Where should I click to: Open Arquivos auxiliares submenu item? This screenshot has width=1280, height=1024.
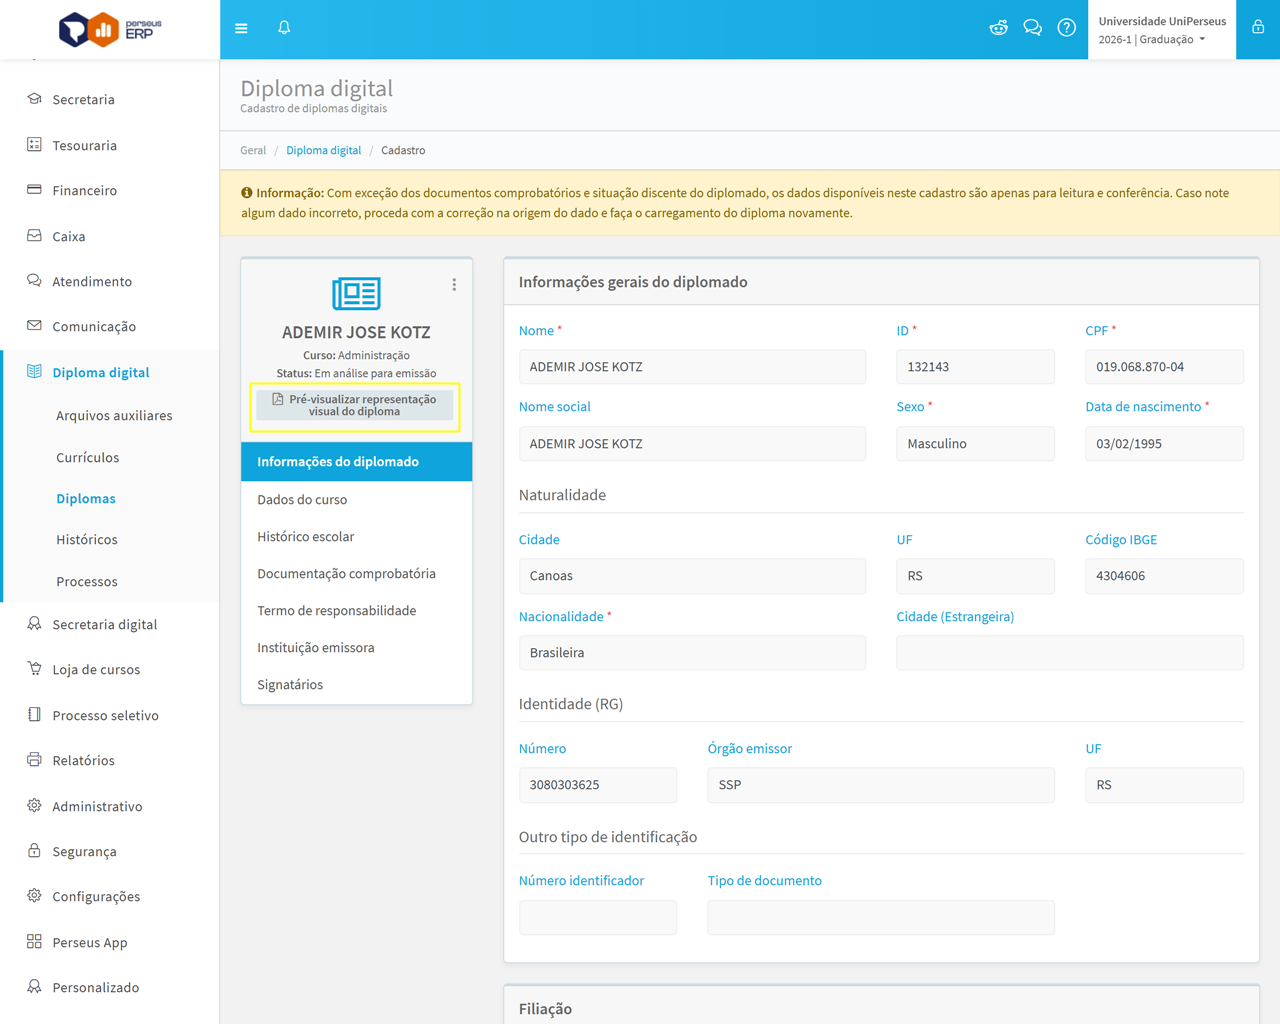point(114,415)
